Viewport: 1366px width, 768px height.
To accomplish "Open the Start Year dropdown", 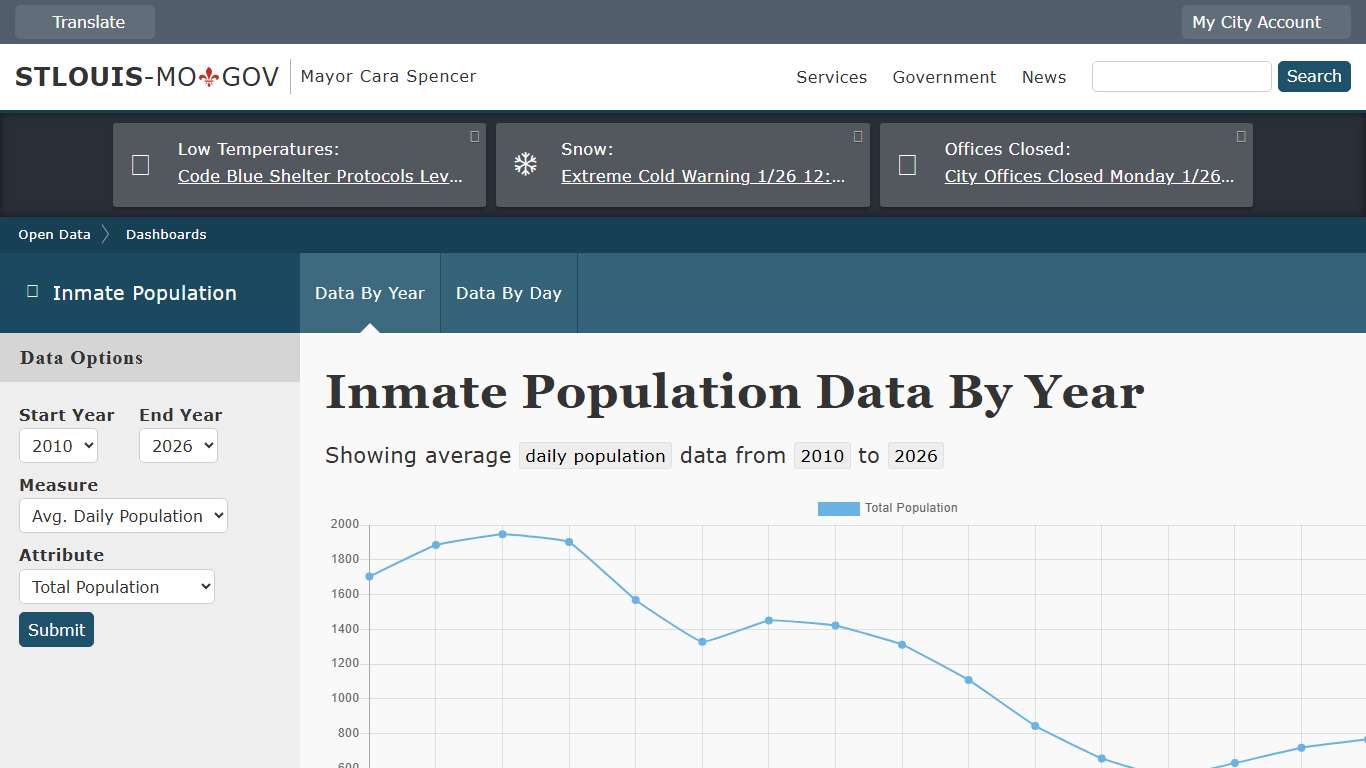I will click(x=58, y=446).
